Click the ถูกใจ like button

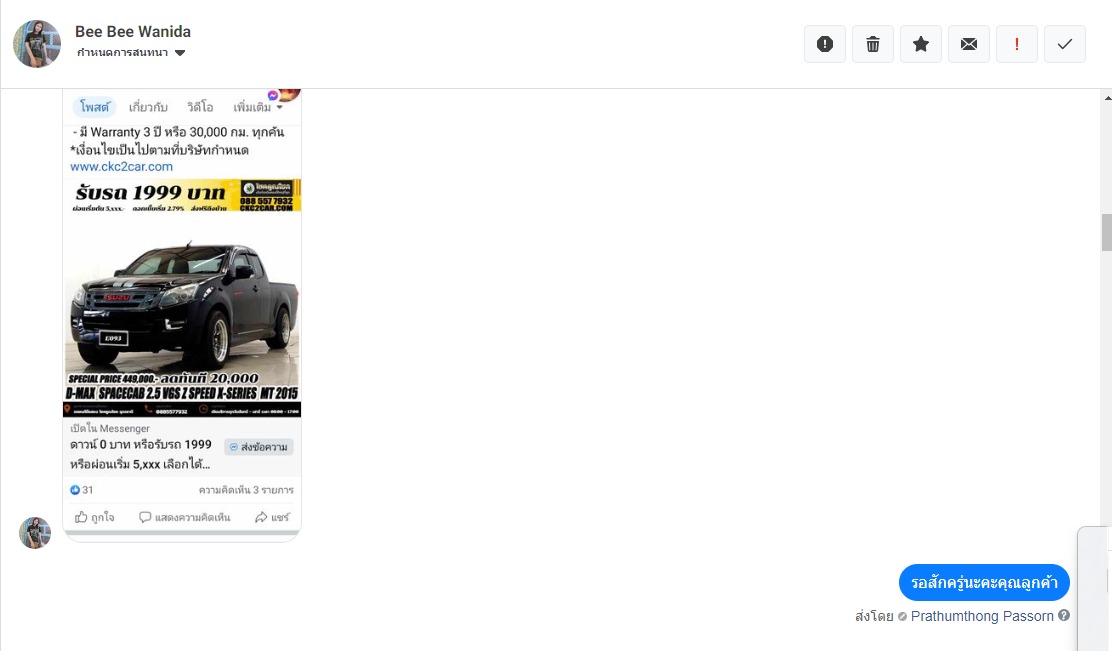tap(94, 517)
